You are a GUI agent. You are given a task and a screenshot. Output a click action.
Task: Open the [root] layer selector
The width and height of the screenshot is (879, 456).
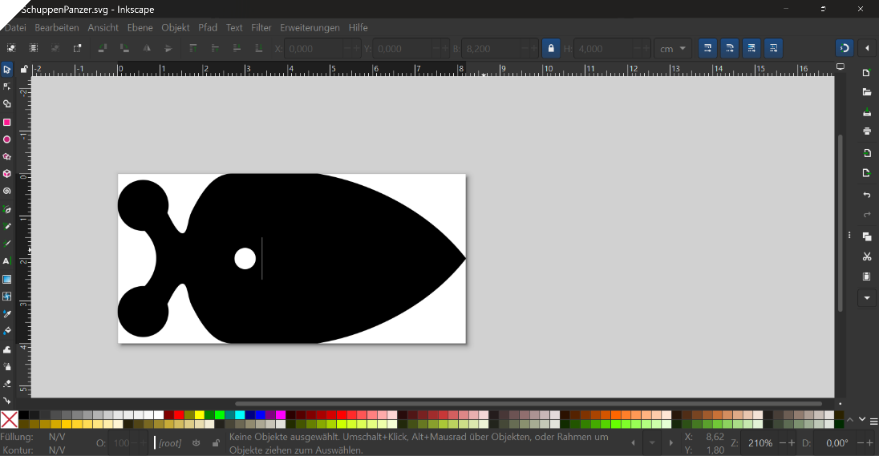[x=169, y=443]
